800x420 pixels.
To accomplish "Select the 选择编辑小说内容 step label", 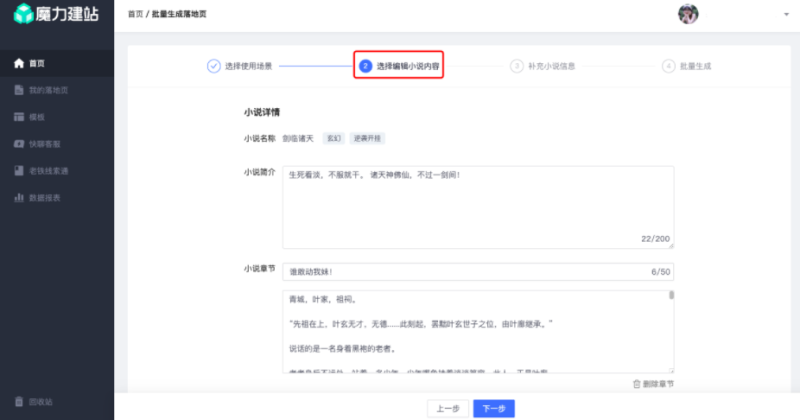I will click(x=408, y=66).
